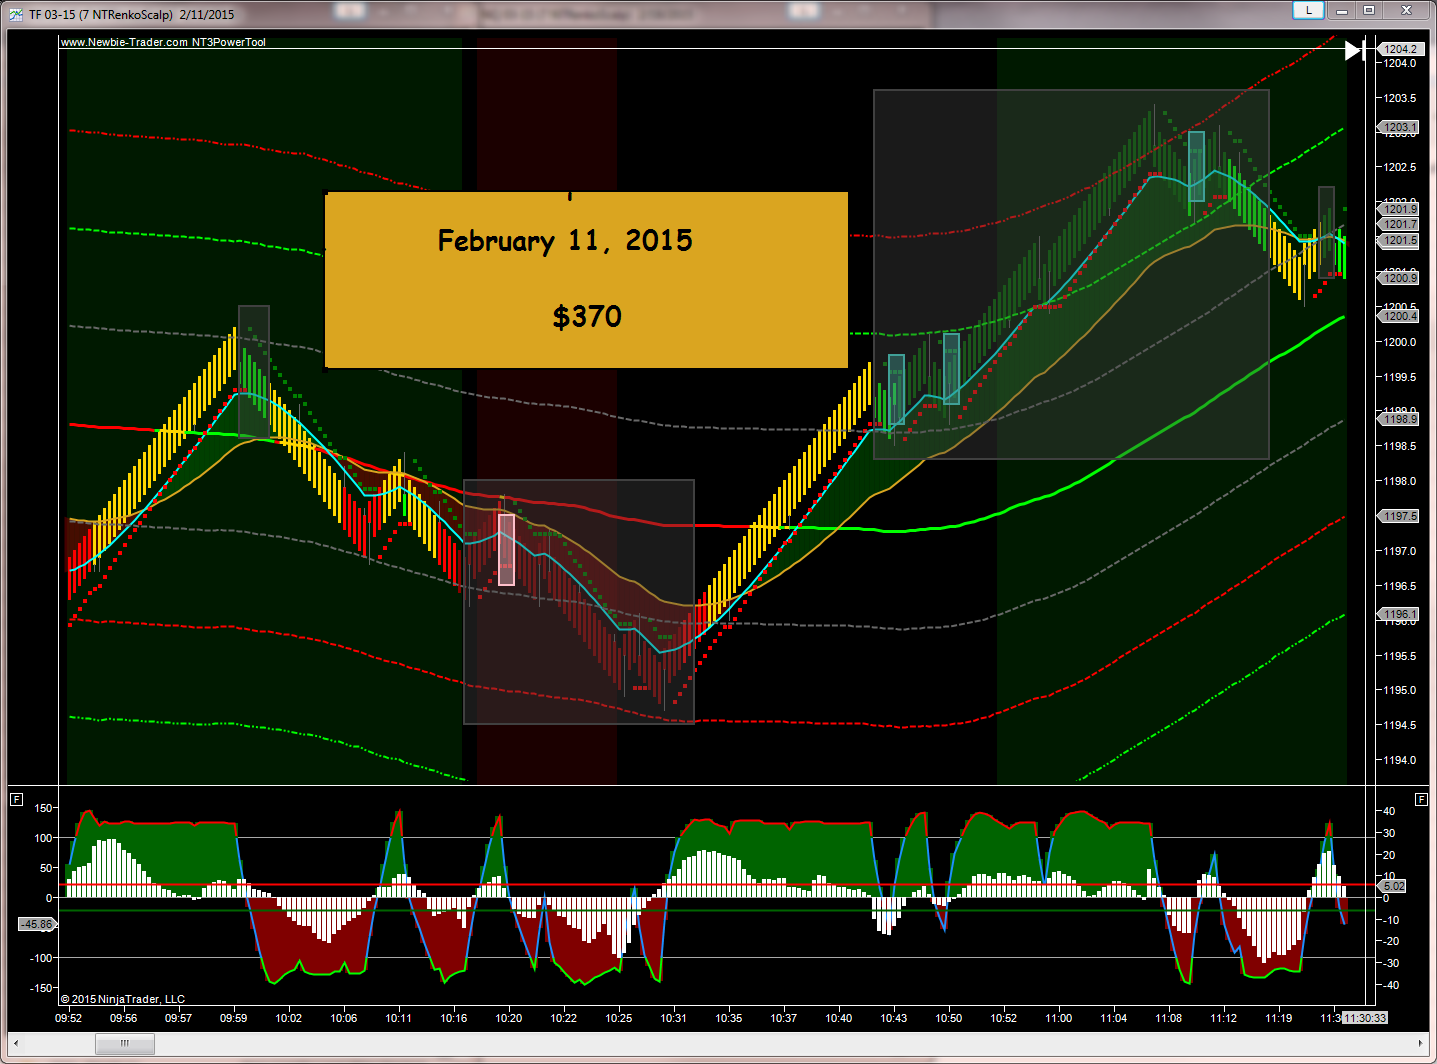Image resolution: width=1437 pixels, height=1064 pixels.
Task: Click the F icon beside the 150 axis label
Action: point(16,799)
